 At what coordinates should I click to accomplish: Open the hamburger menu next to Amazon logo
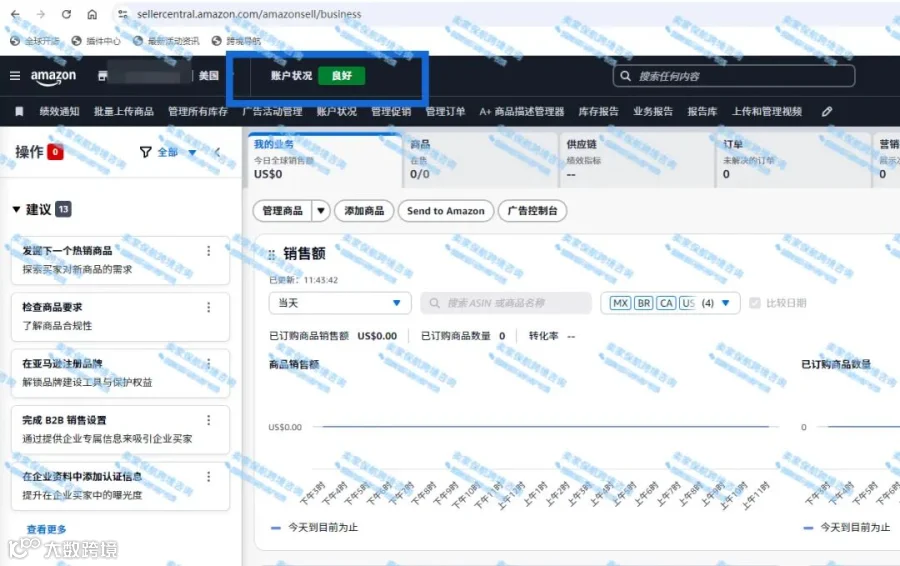[x=15, y=76]
